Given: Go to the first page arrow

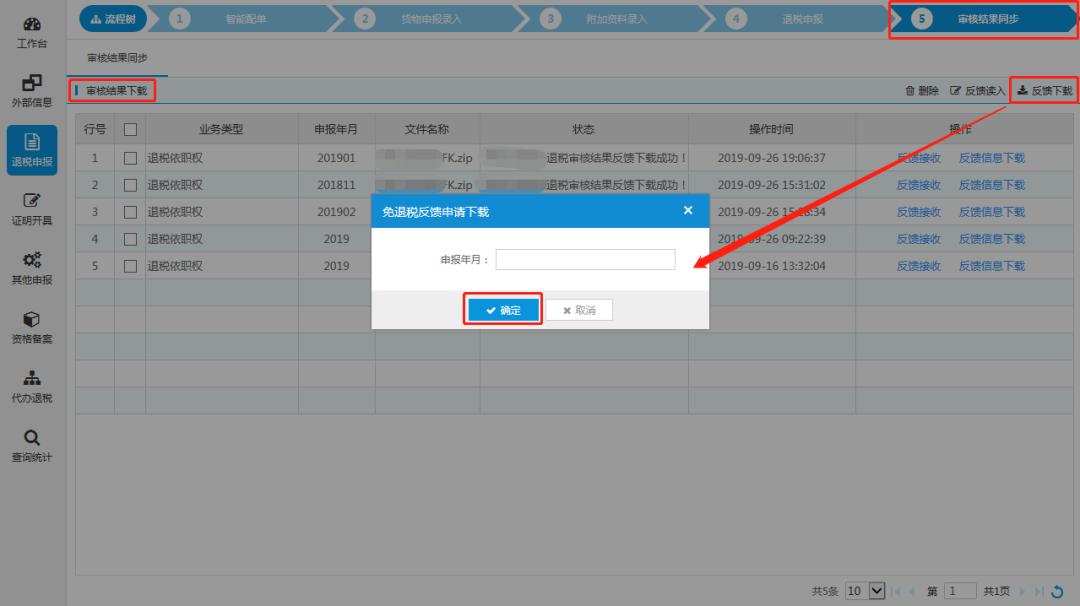Looking at the screenshot, I should pyautogui.click(x=896, y=591).
